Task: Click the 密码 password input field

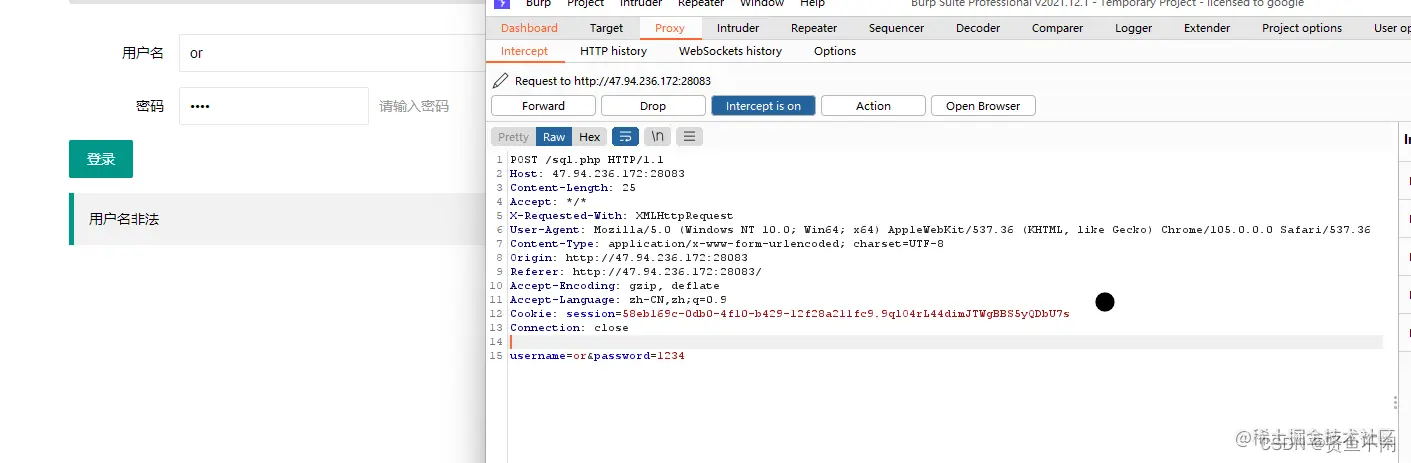Action: coord(274,106)
